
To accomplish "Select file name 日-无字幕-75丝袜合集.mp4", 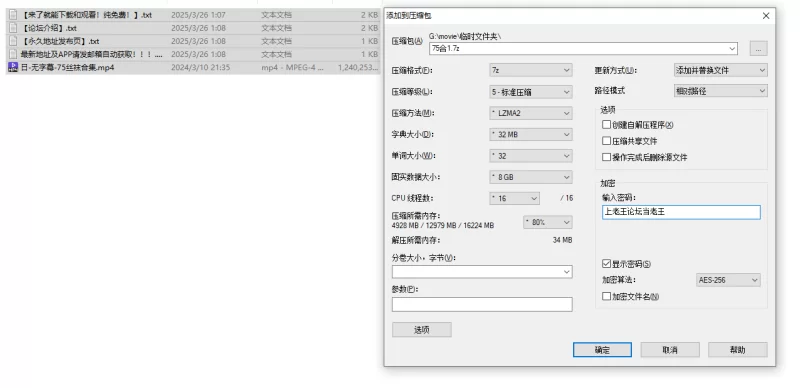I will point(68,67).
